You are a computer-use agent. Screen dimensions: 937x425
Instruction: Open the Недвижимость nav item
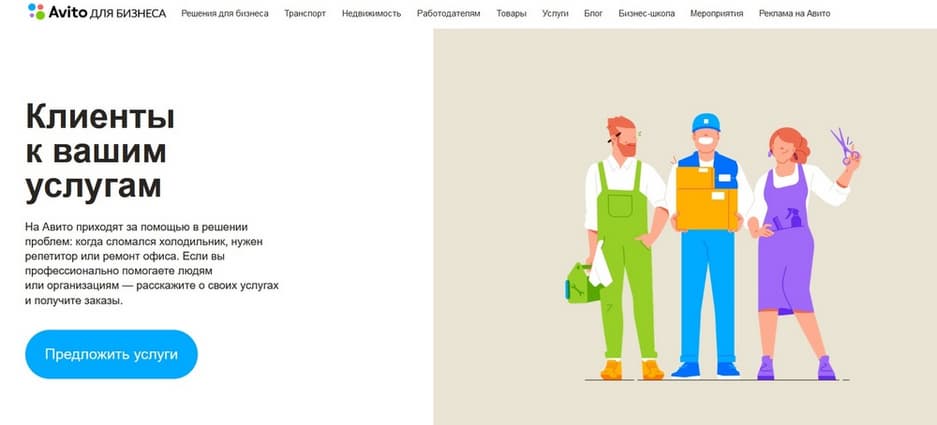click(x=372, y=13)
